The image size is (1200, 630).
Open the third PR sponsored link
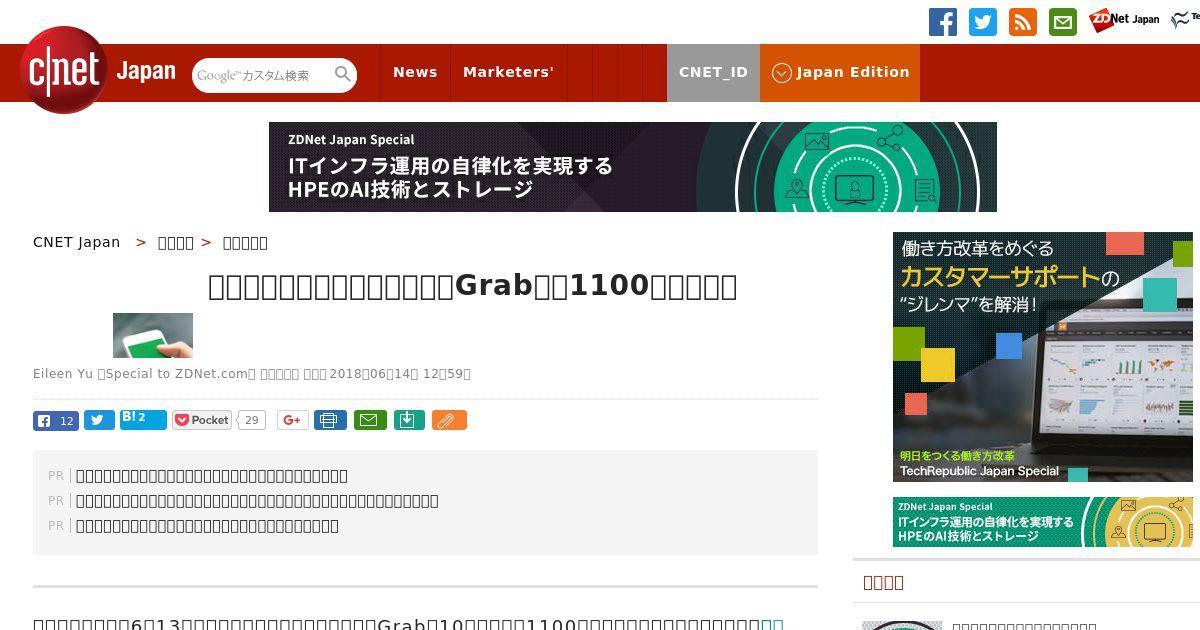coord(207,526)
